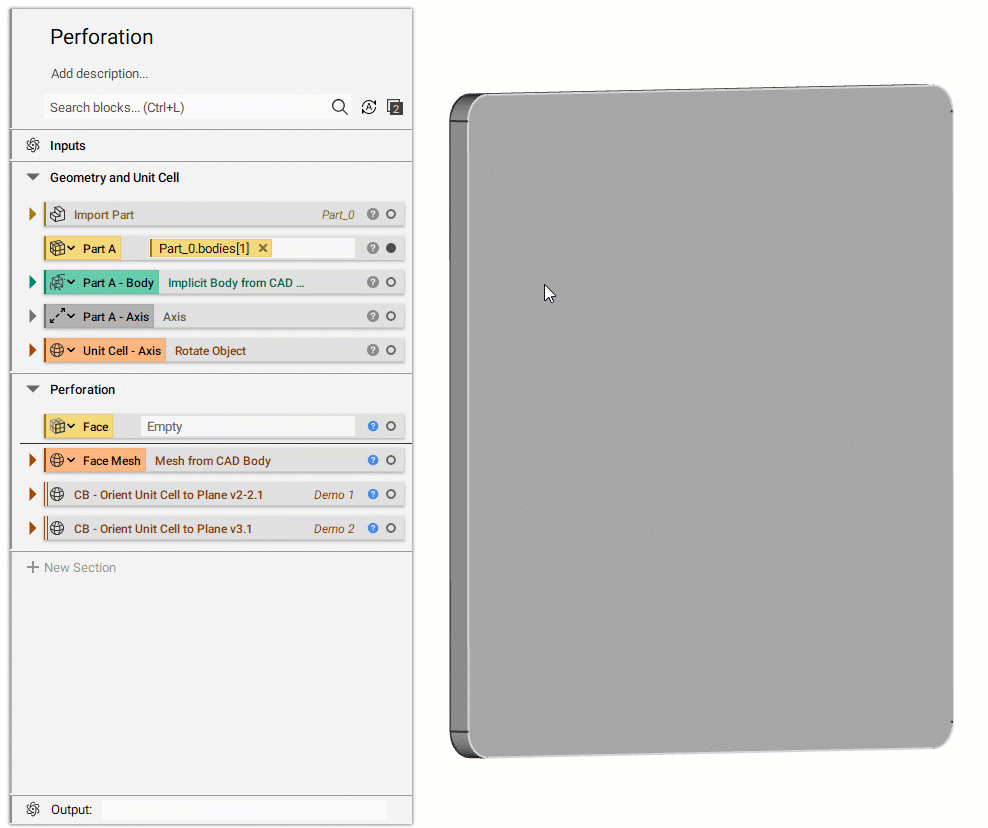The height and width of the screenshot is (828, 988).
Task: Open help for Part A block
Action: tap(373, 248)
